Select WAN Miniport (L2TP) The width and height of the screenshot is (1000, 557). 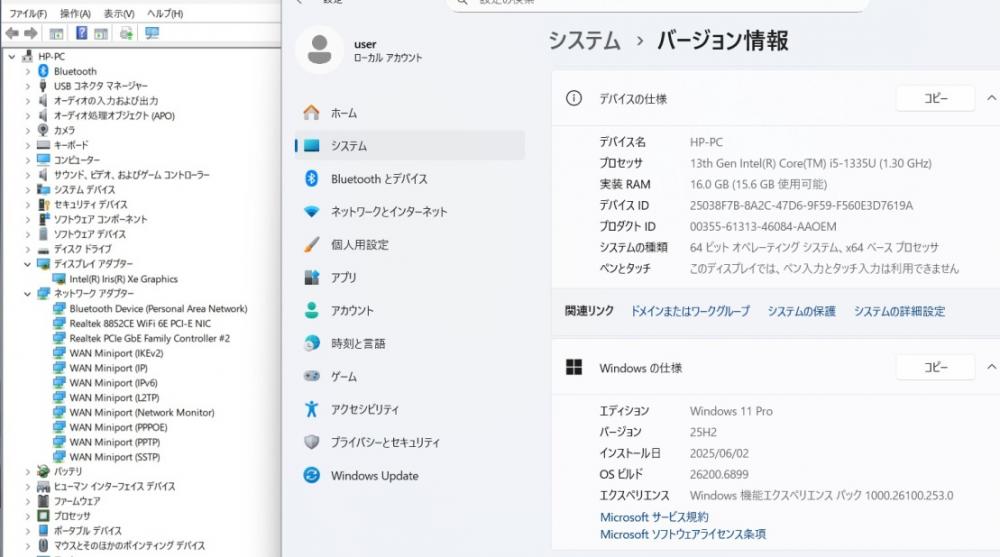[114, 397]
